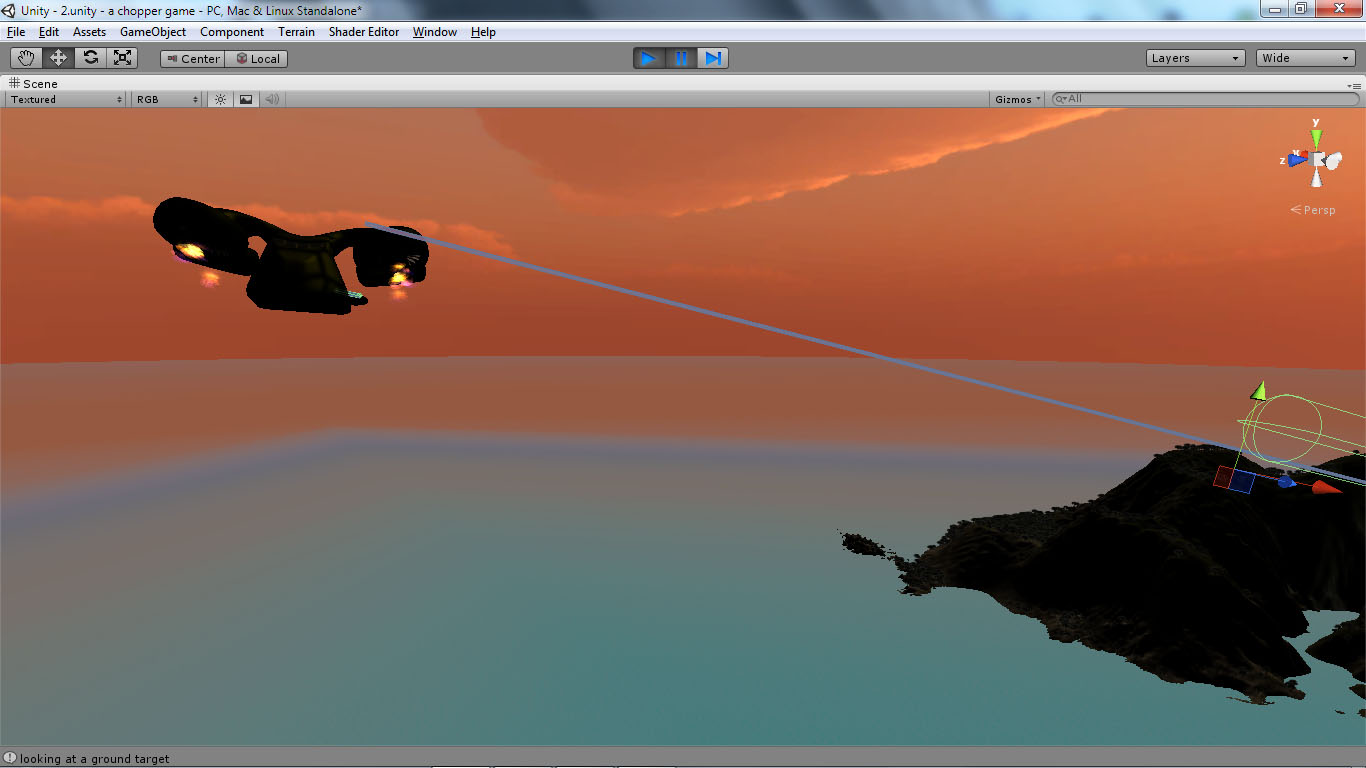Open the search filter dropdown magnifier
1366x768 pixels.
[1060, 99]
